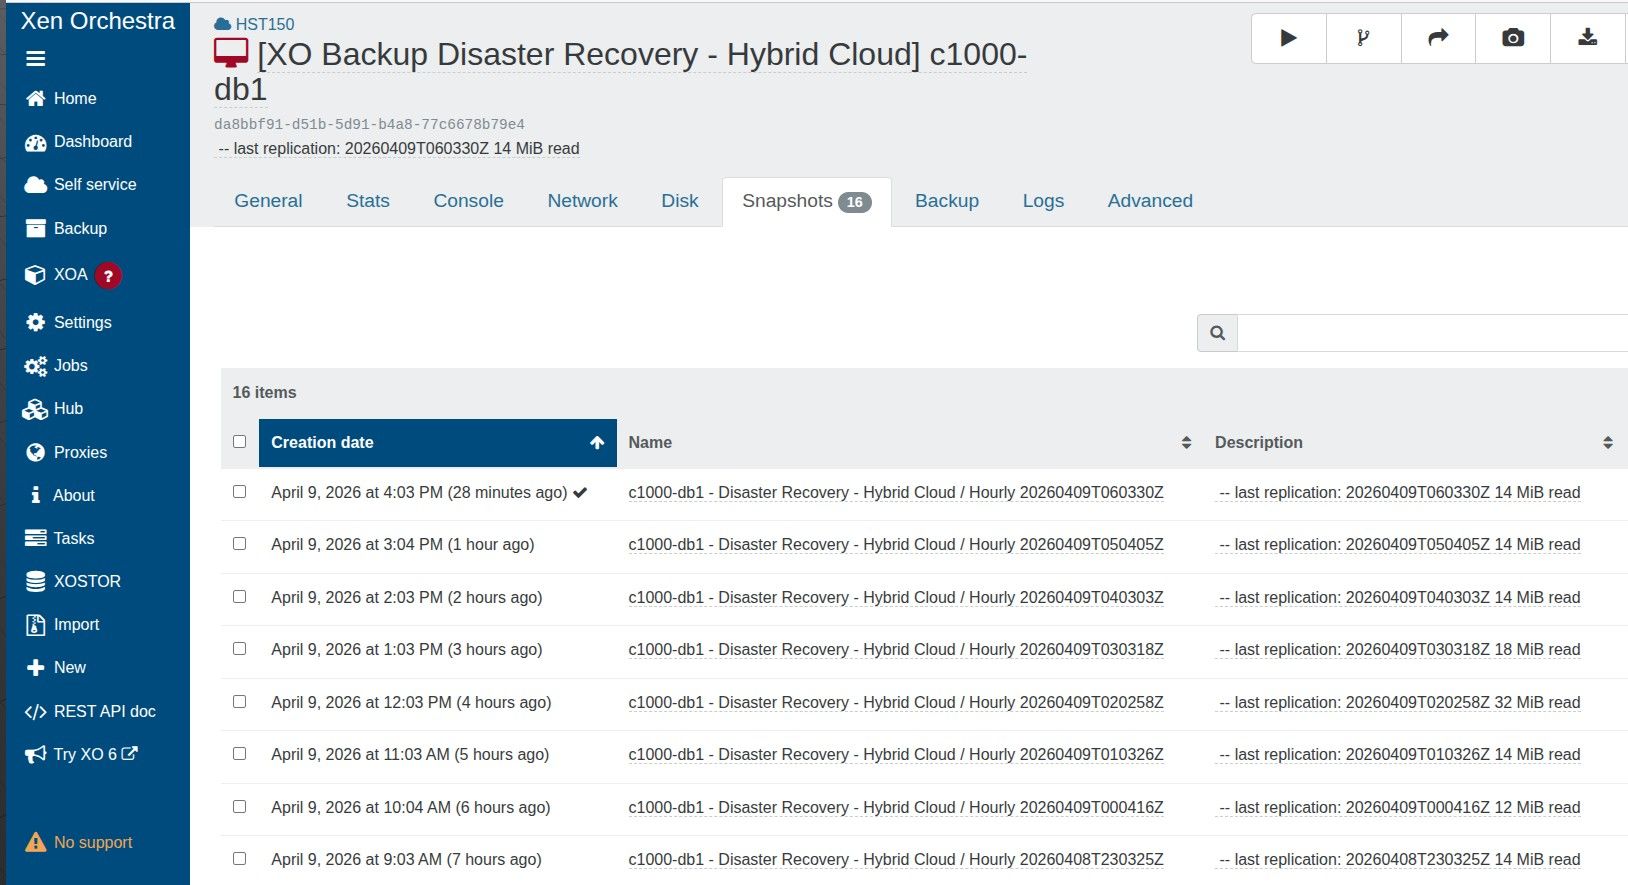The image size is (1628, 885).
Task: Sort by Name column arrows
Action: pyautogui.click(x=1186, y=443)
